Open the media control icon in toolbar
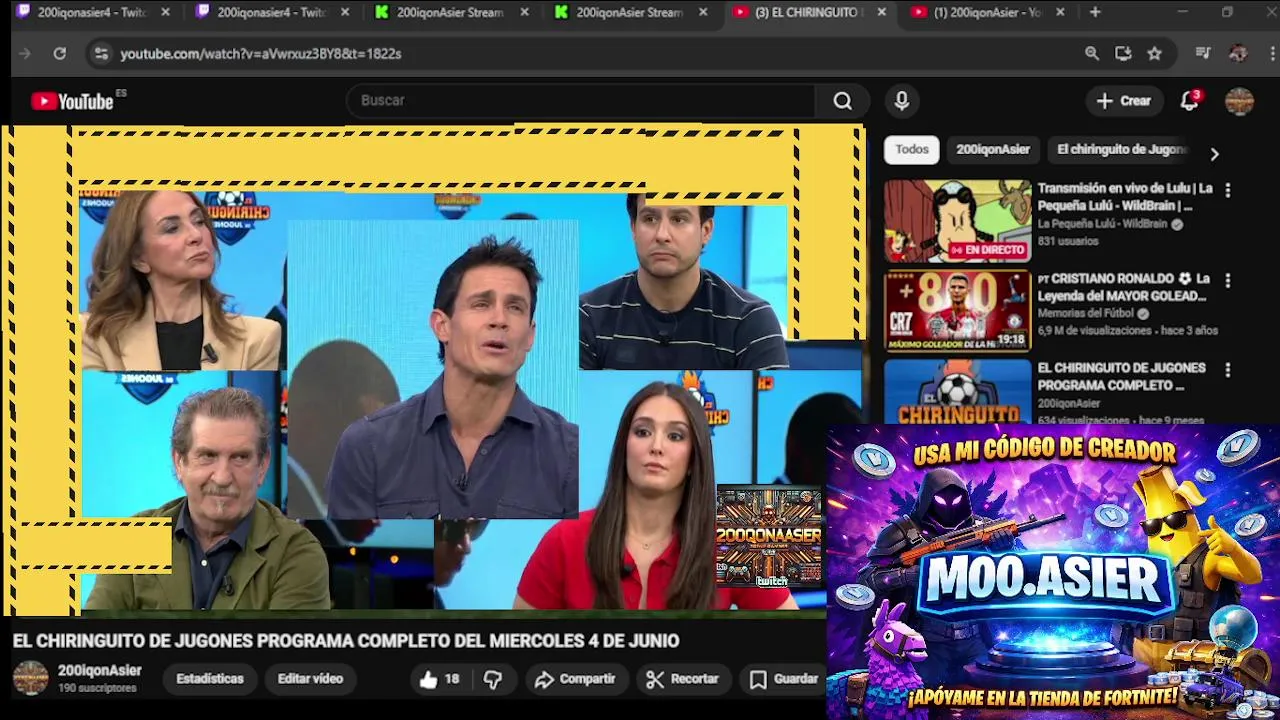The width and height of the screenshot is (1280, 720). click(1203, 53)
